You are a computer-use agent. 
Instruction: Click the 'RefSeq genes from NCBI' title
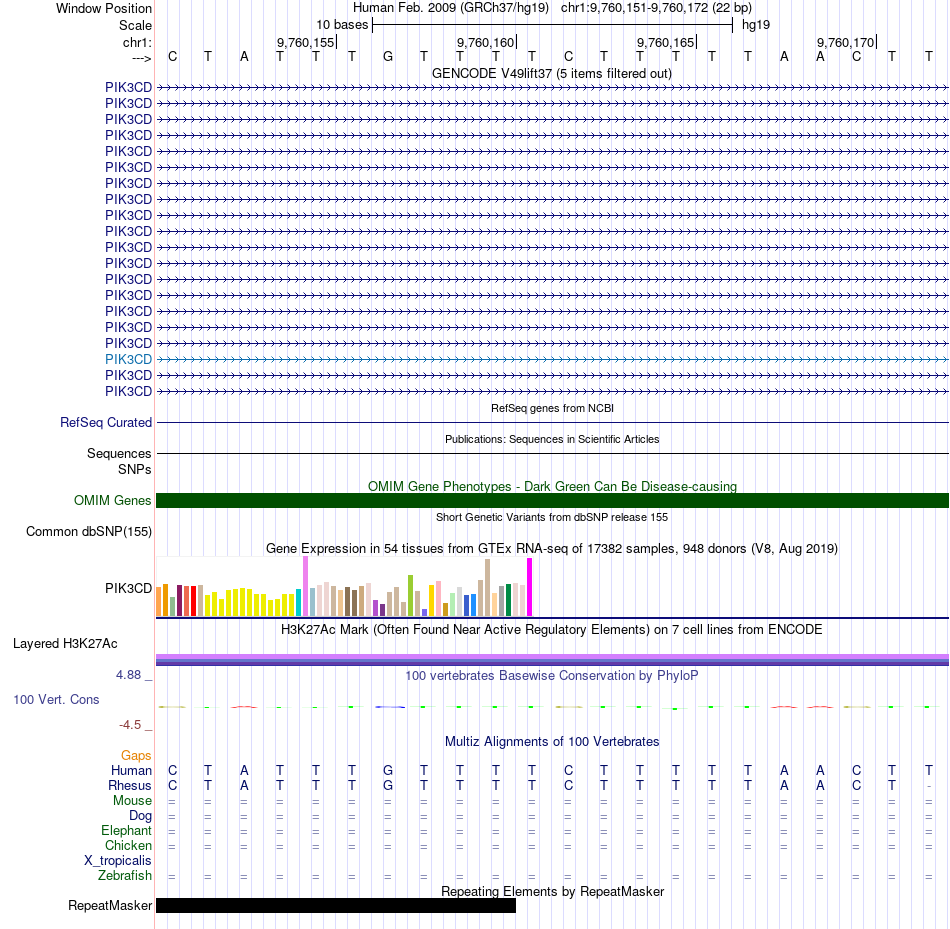click(x=553, y=408)
